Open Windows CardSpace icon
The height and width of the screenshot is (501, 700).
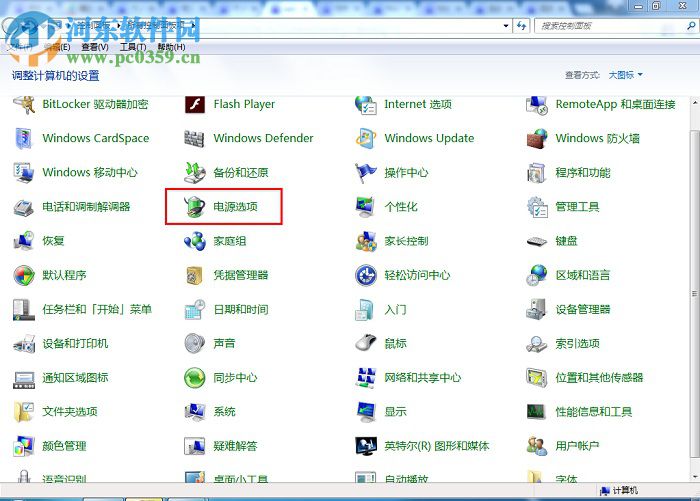coord(24,138)
